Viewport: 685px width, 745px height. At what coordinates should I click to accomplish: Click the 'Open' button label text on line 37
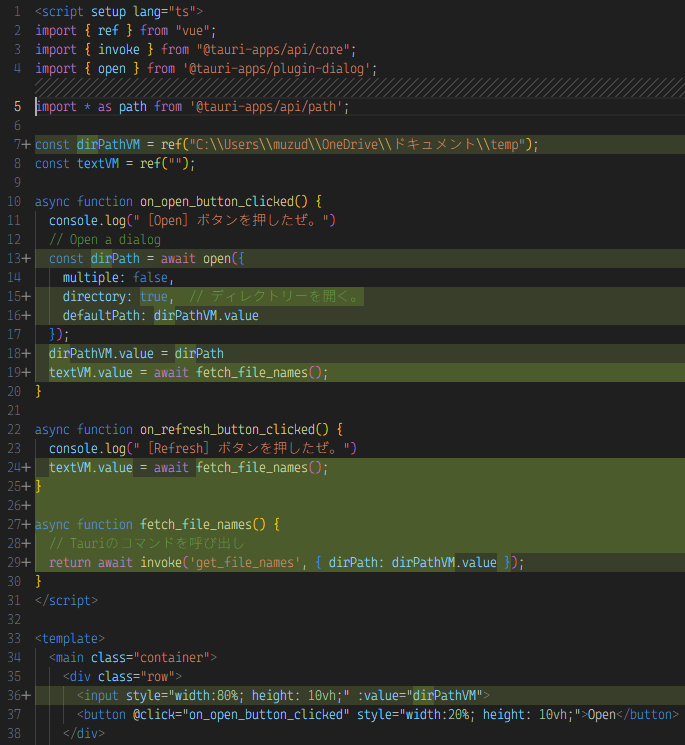click(x=602, y=715)
